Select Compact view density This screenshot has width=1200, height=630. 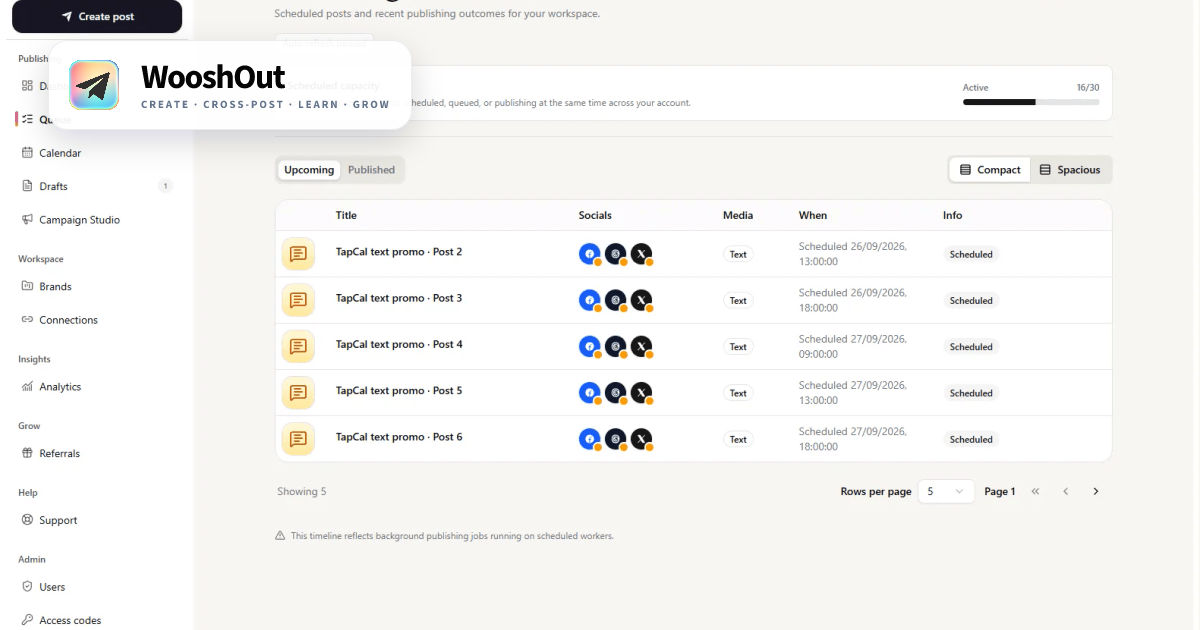pyautogui.click(x=990, y=170)
